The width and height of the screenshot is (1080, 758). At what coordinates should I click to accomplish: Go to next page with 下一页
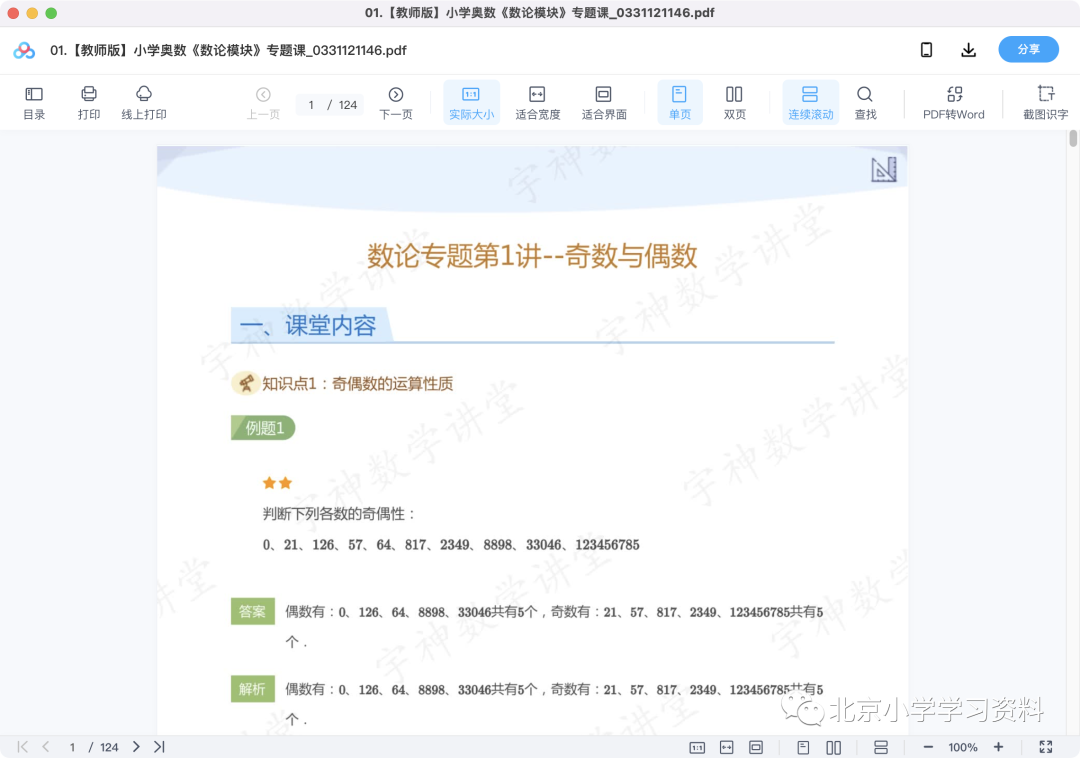(x=396, y=103)
